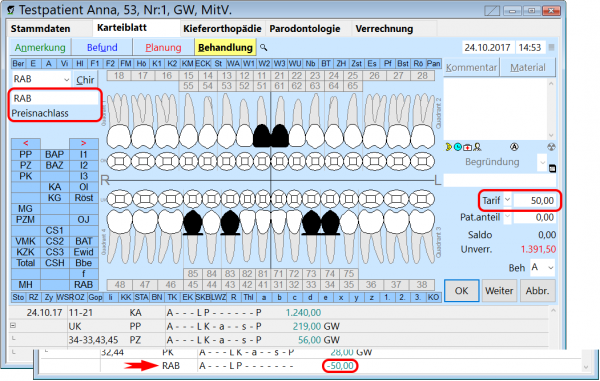Image resolution: width=600 pixels, height=381 pixels.
Task: Click the cyan clock icon
Action: (458, 147)
